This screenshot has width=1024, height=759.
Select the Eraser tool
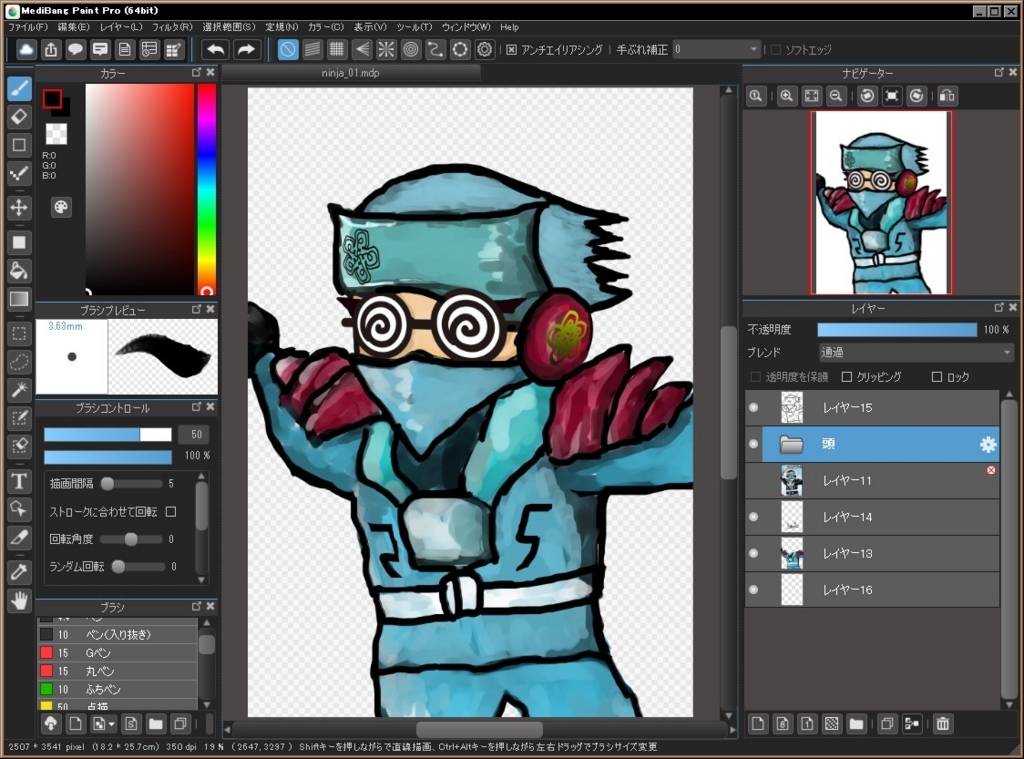coord(19,117)
